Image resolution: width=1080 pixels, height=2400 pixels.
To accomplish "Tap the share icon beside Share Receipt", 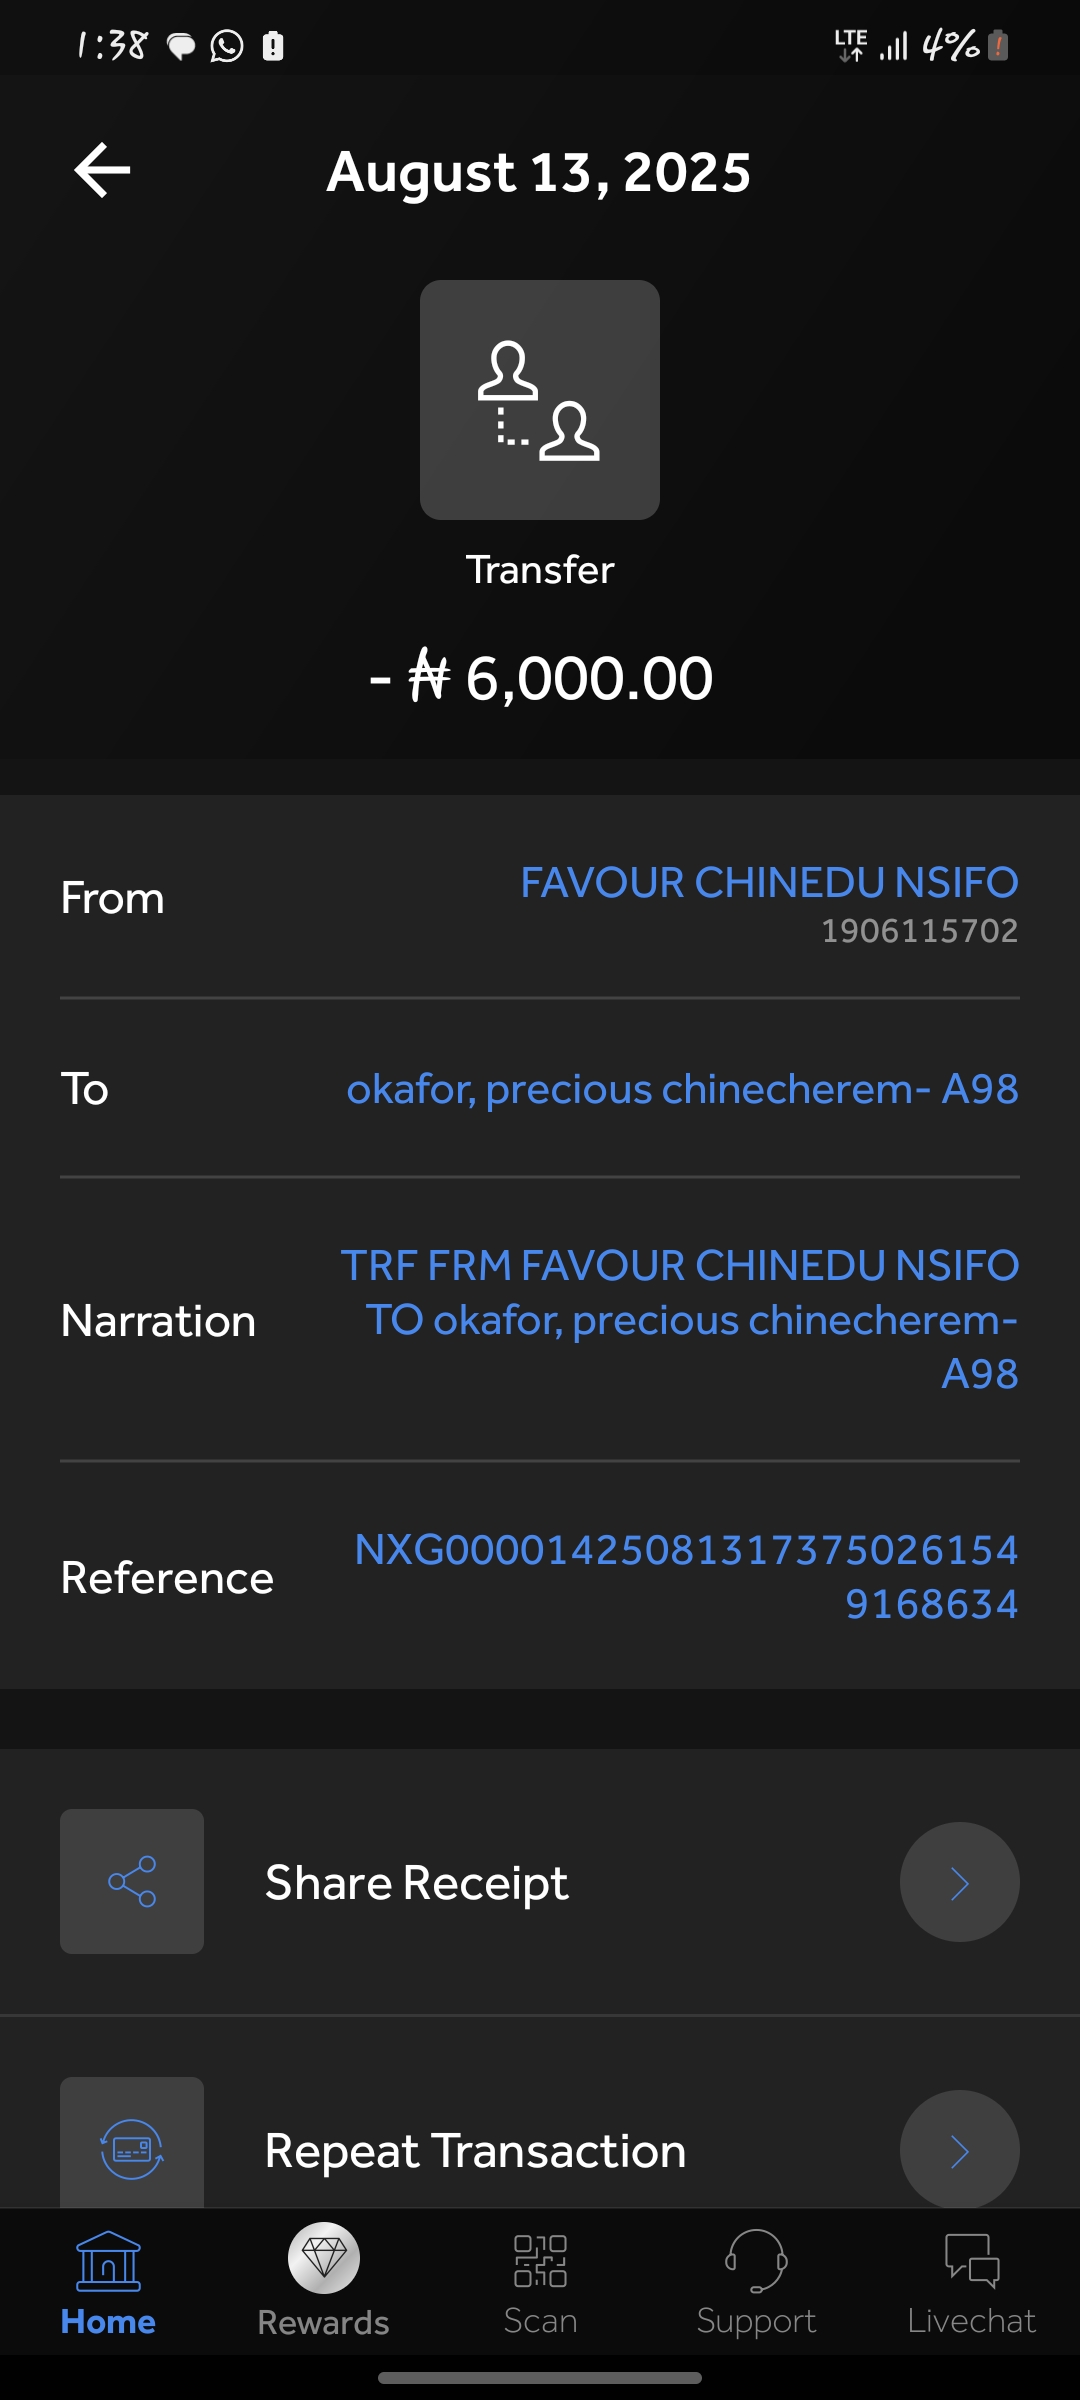I will 132,1881.
